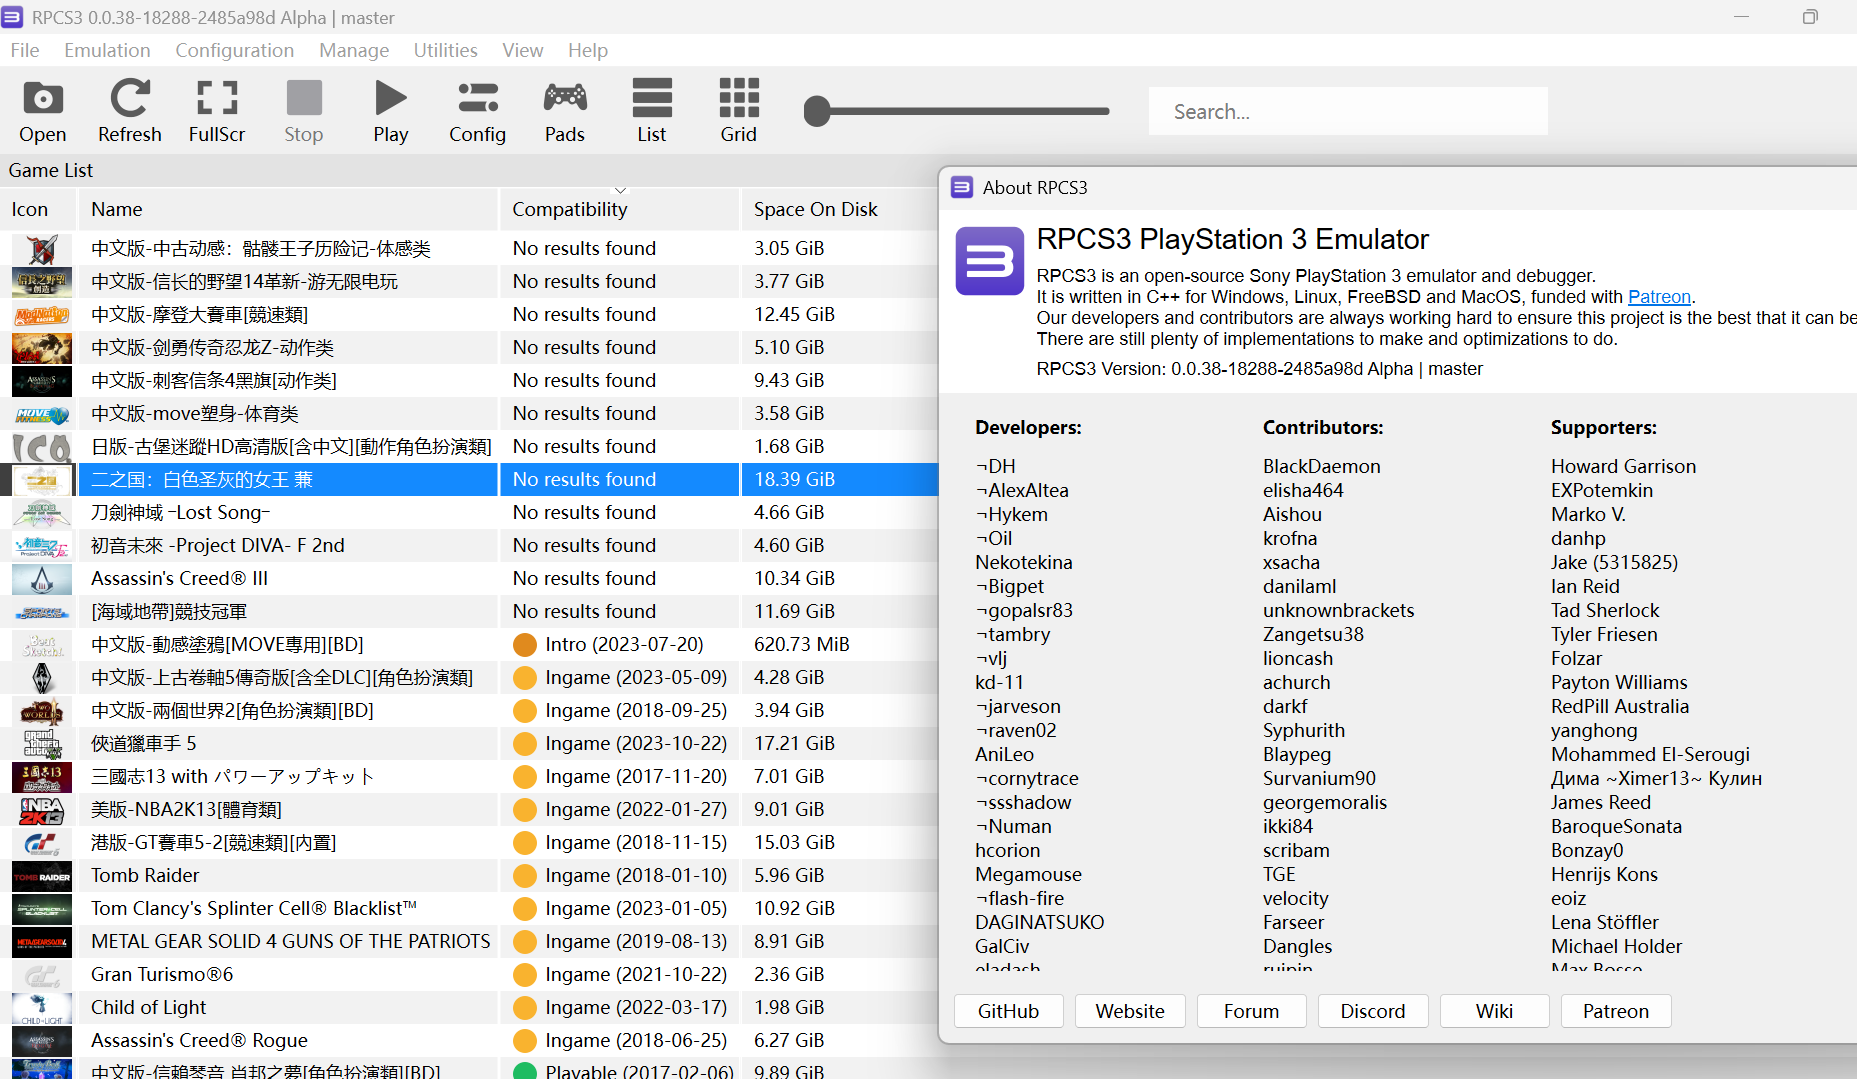This screenshot has width=1857, height=1079.
Task: Click into the Search field
Action: tap(1347, 111)
